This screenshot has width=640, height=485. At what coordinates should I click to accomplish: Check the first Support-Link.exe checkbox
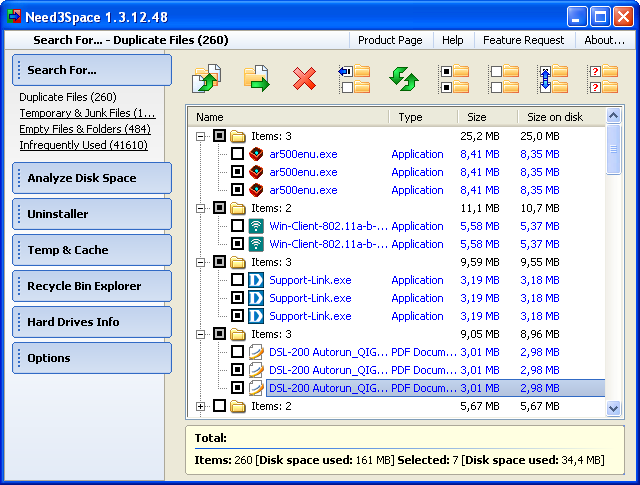(237, 280)
